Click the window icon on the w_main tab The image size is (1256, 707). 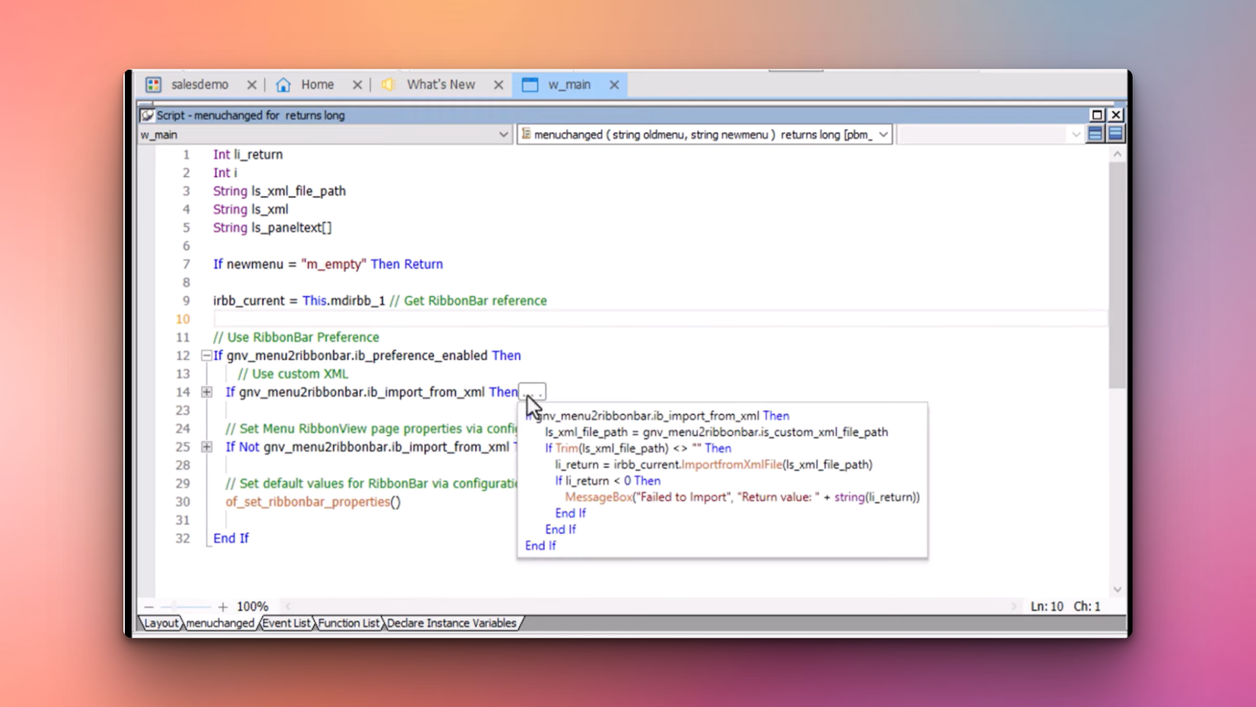pos(530,84)
